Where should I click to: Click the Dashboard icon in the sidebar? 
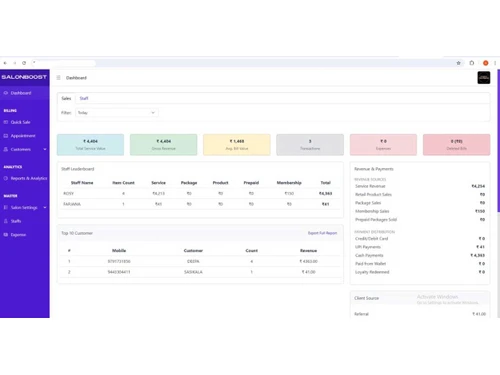6,93
